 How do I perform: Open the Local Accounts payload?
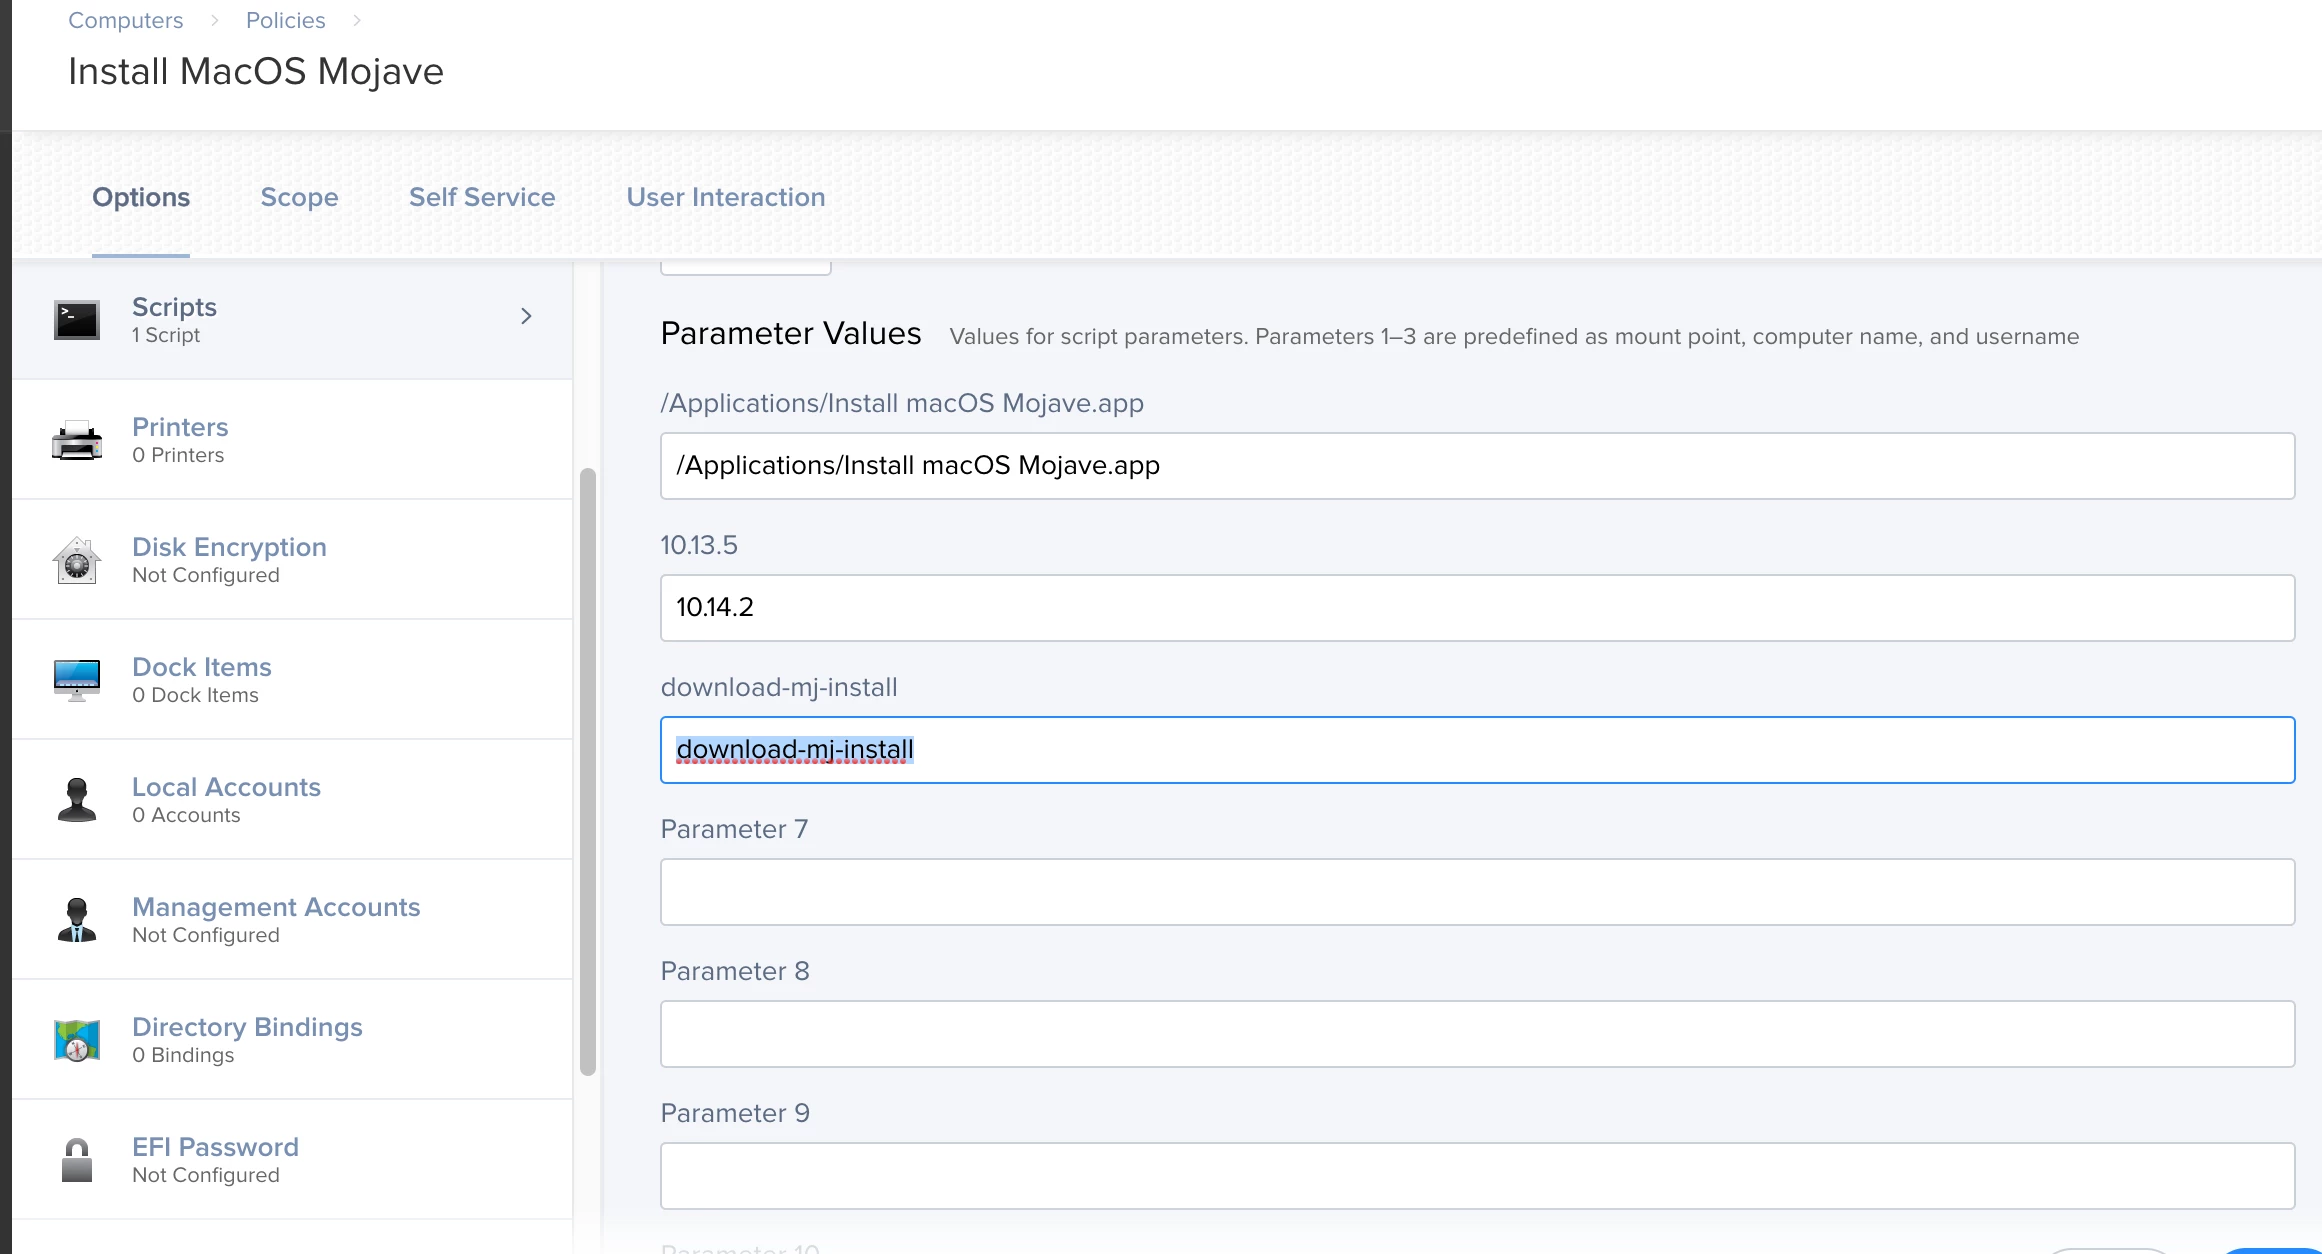tap(293, 800)
